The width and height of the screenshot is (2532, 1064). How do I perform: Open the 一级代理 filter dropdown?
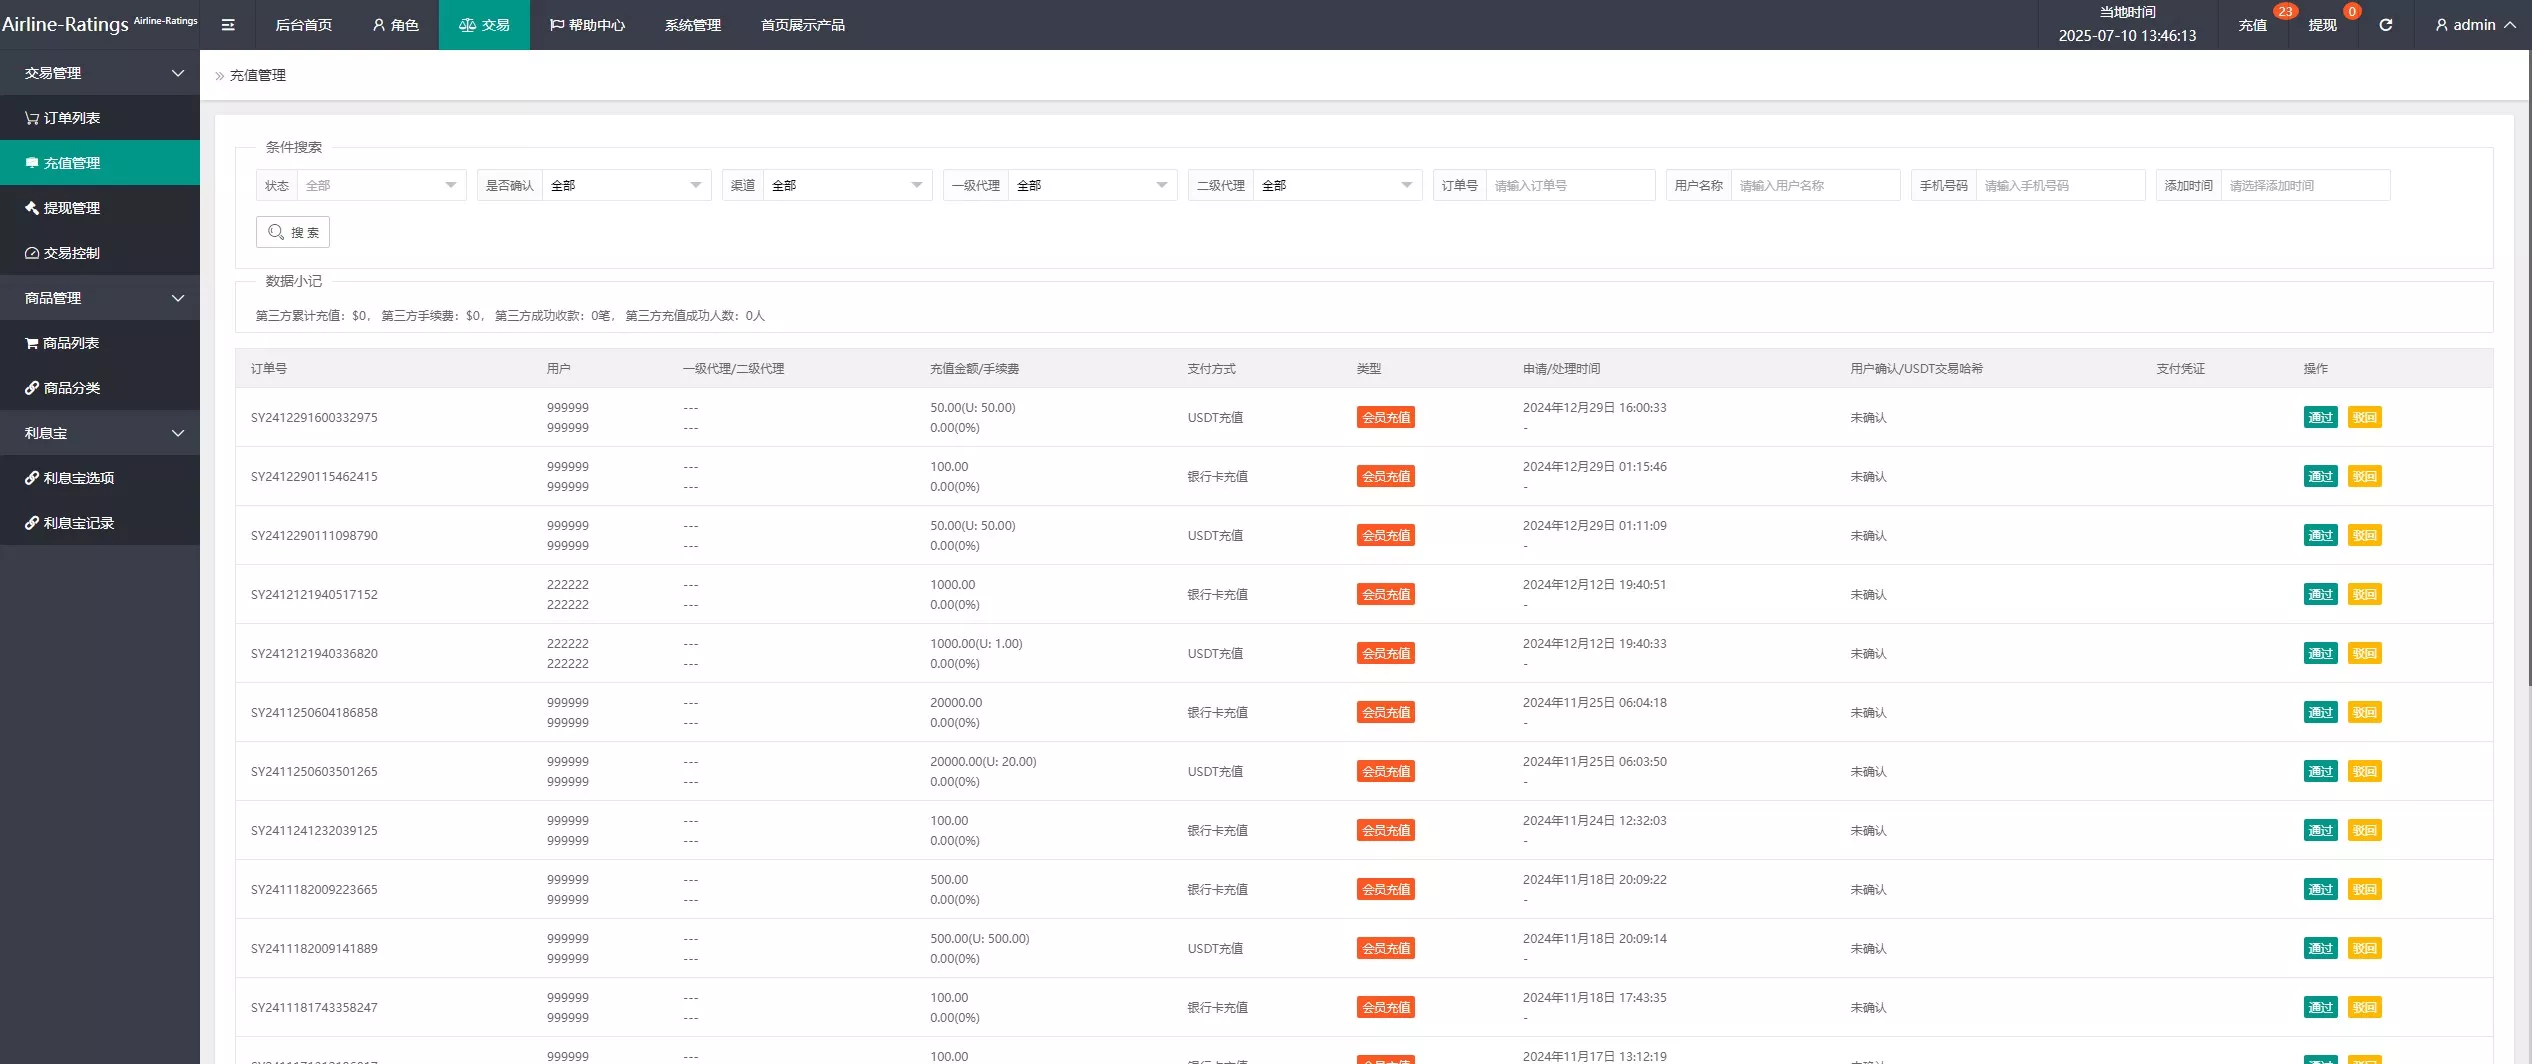click(x=1091, y=185)
